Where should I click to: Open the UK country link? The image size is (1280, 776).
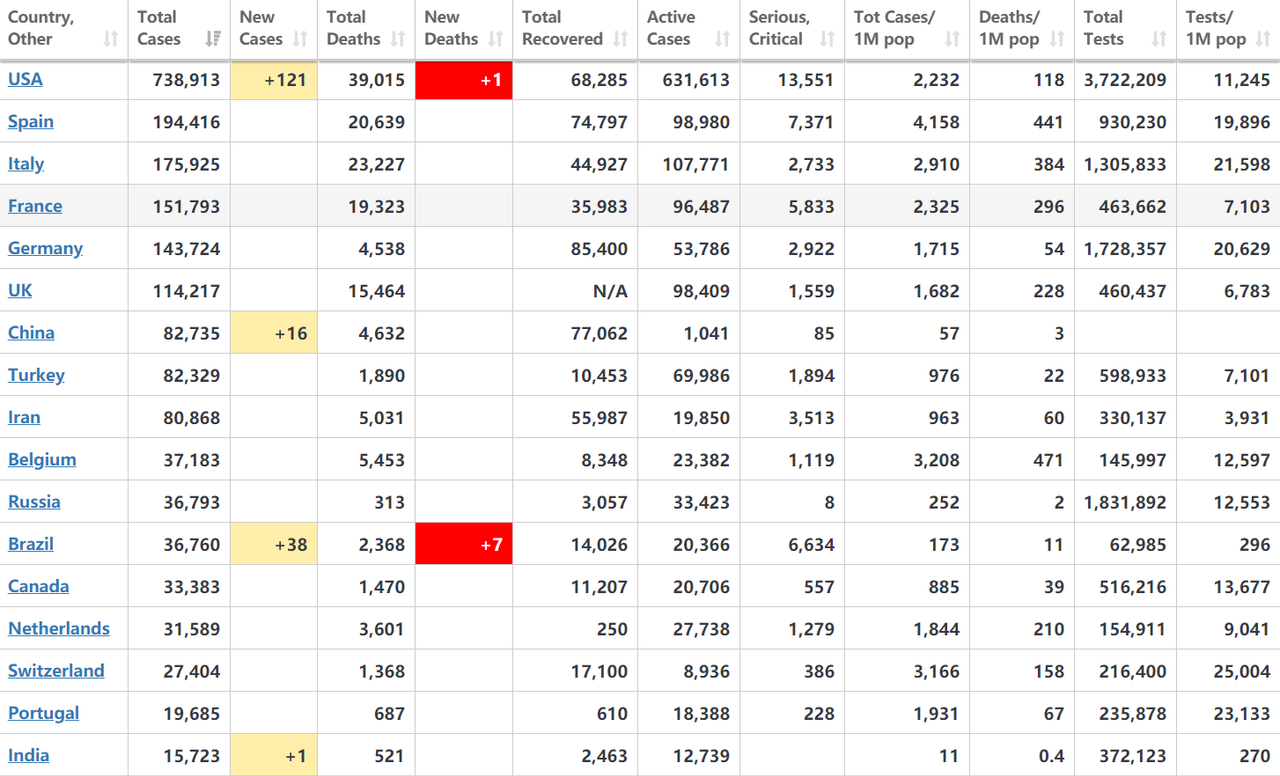click(20, 290)
